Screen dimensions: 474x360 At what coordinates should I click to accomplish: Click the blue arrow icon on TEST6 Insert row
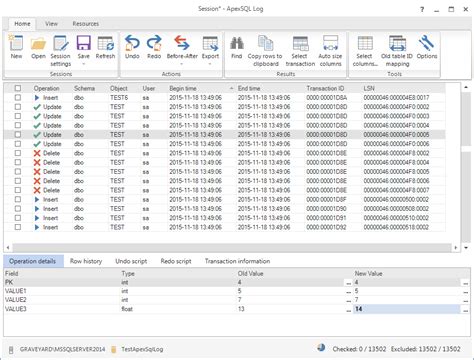coord(37,98)
